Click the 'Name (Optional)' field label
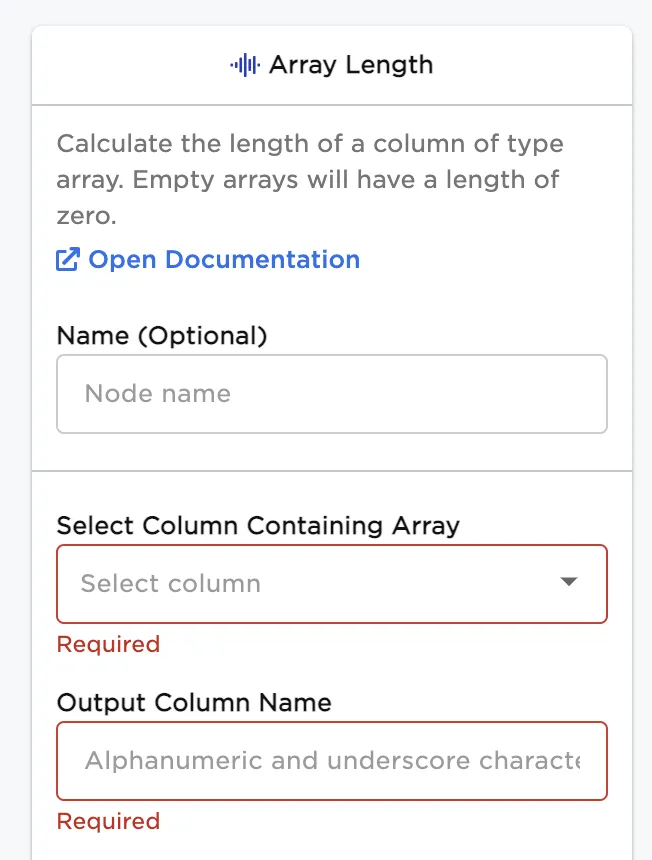 [x=162, y=336]
